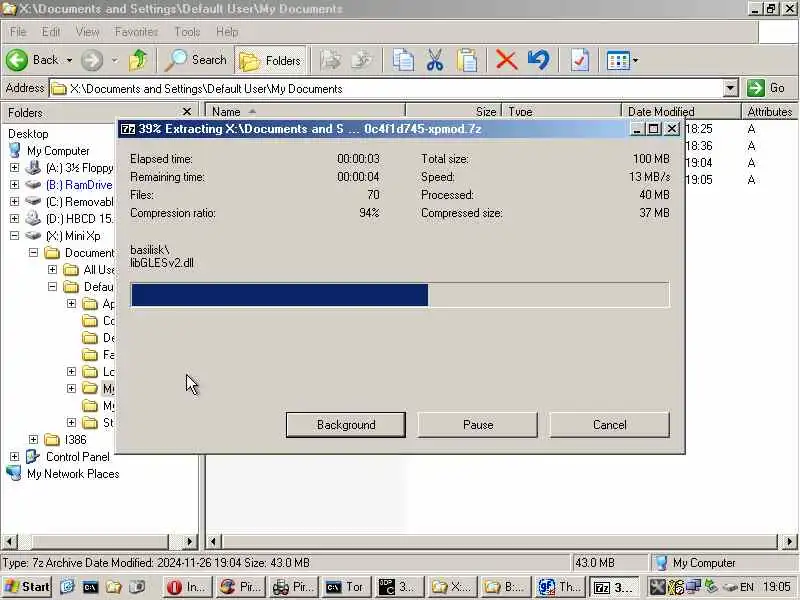Click the EN language indicator in tray
Image resolution: width=800 pixels, height=600 pixels.
coord(746,587)
